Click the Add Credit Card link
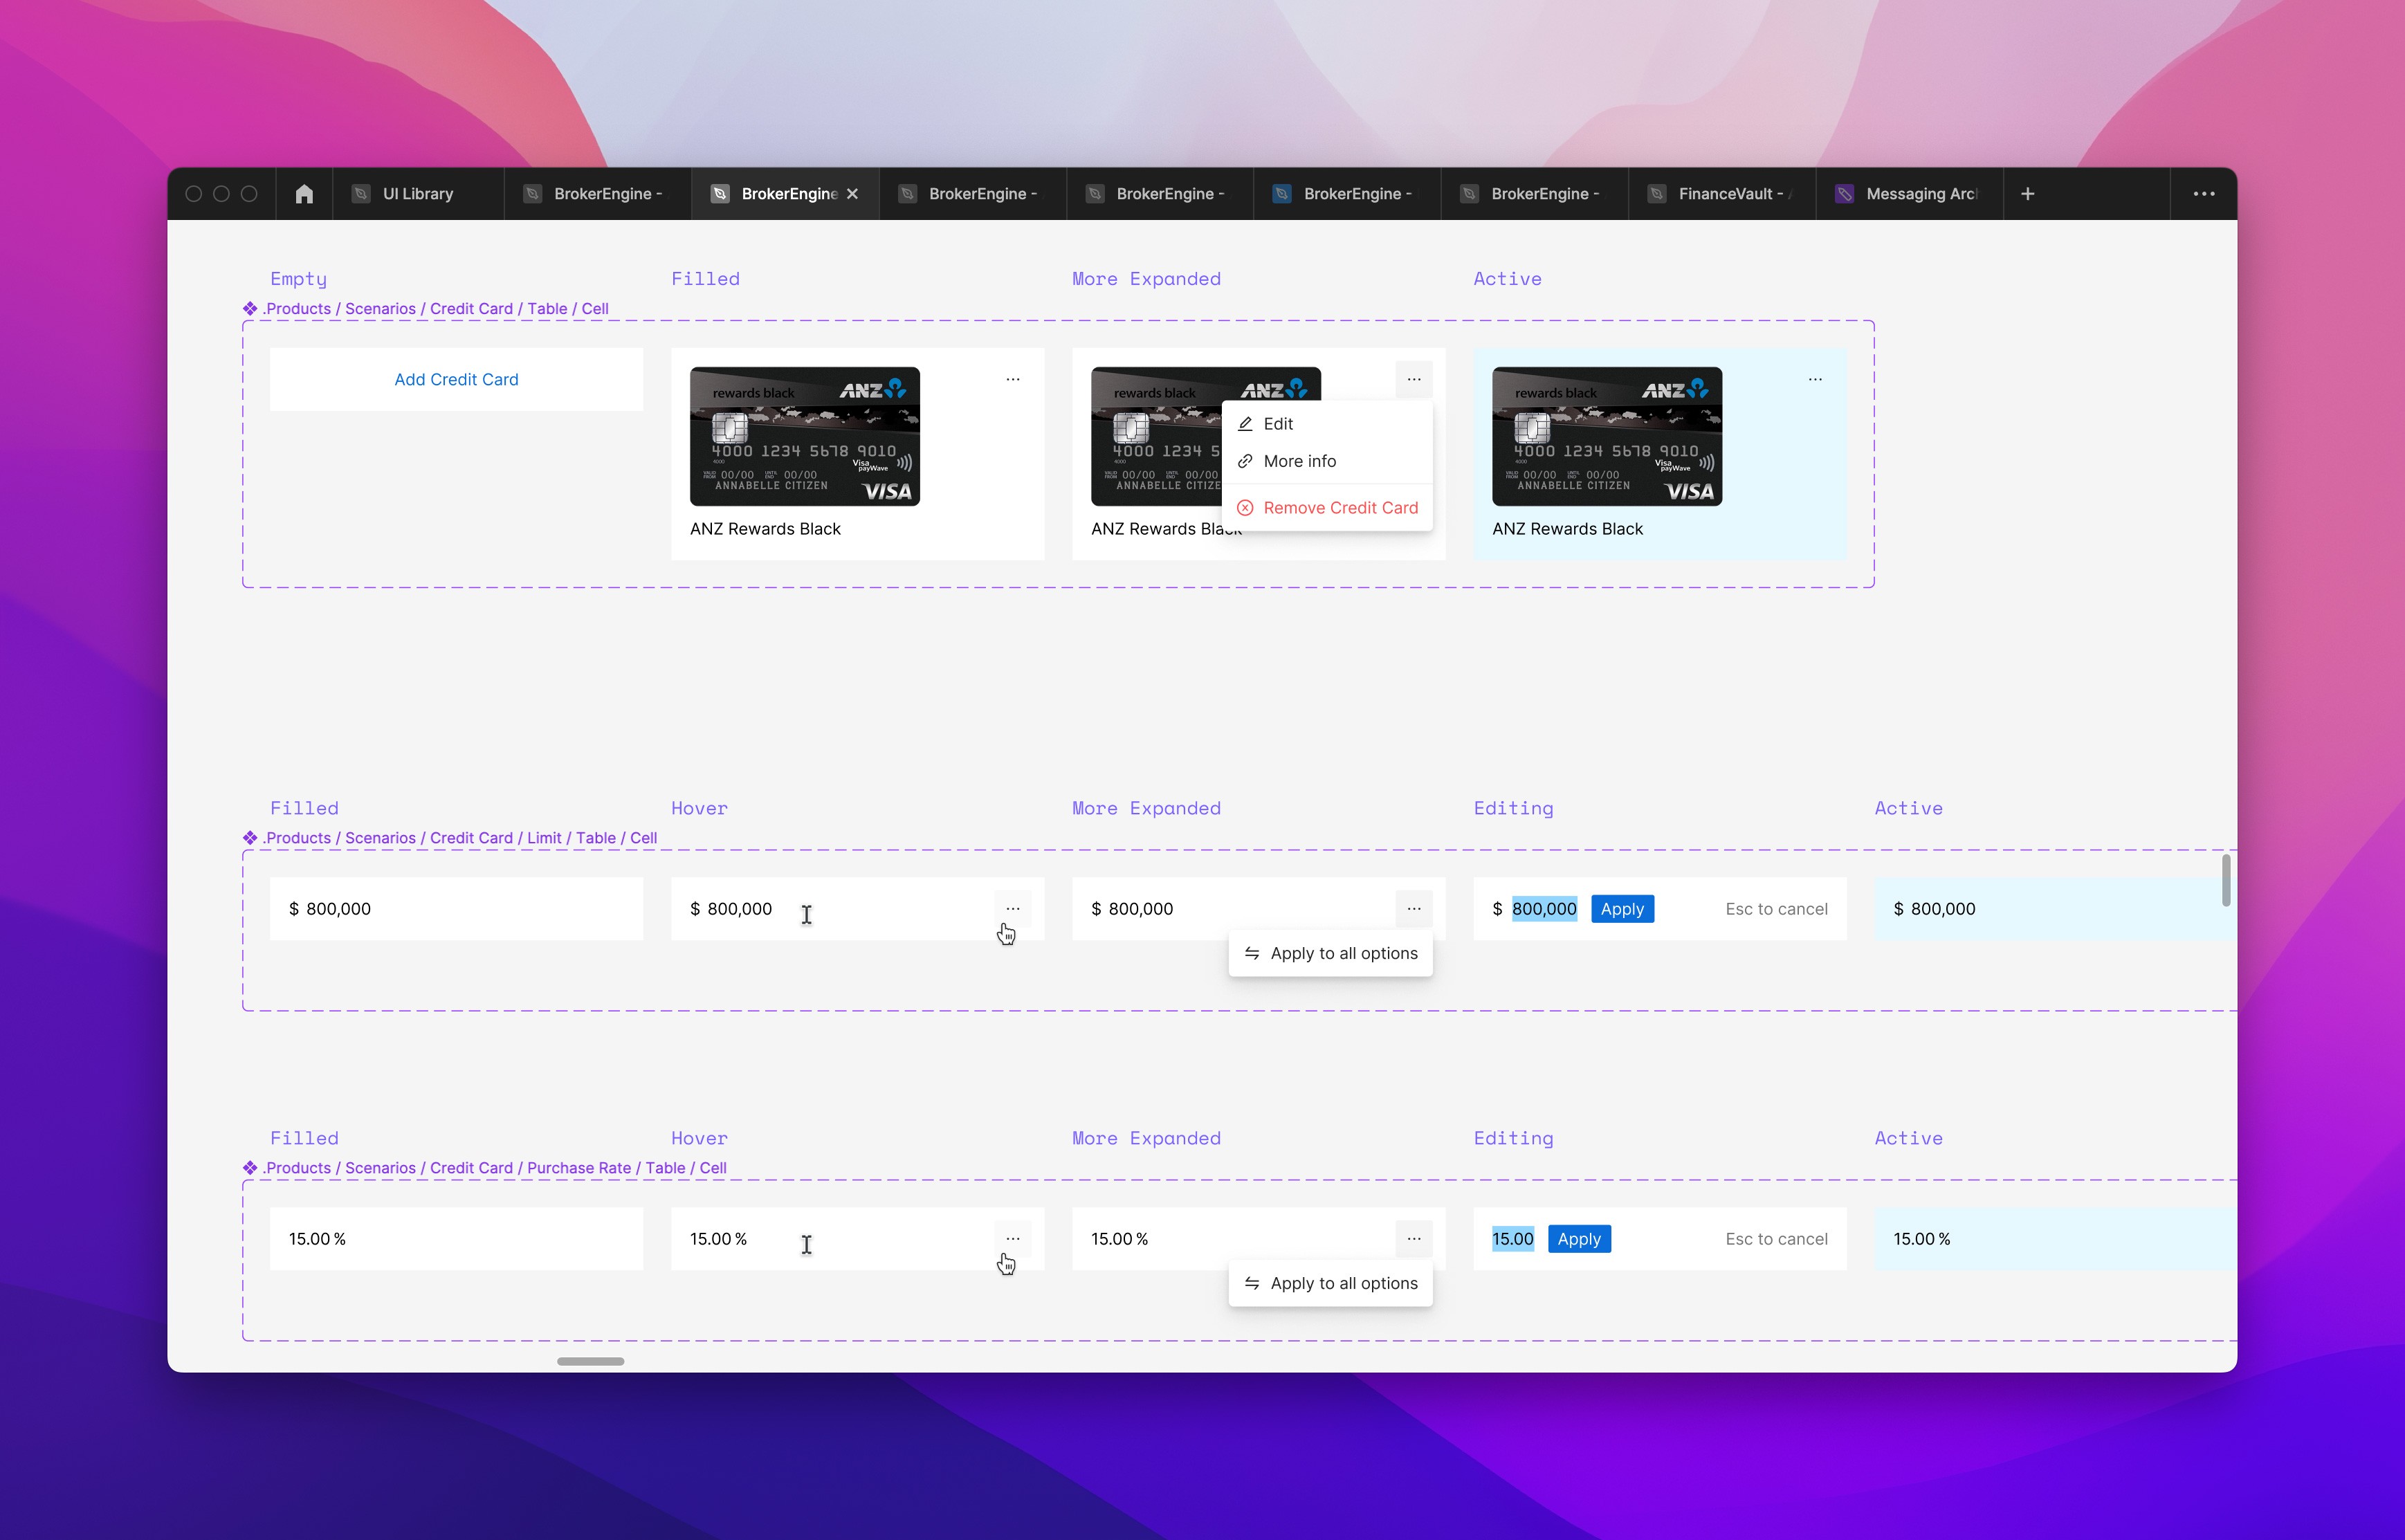This screenshot has width=2405, height=1540. pyautogui.click(x=456, y=380)
